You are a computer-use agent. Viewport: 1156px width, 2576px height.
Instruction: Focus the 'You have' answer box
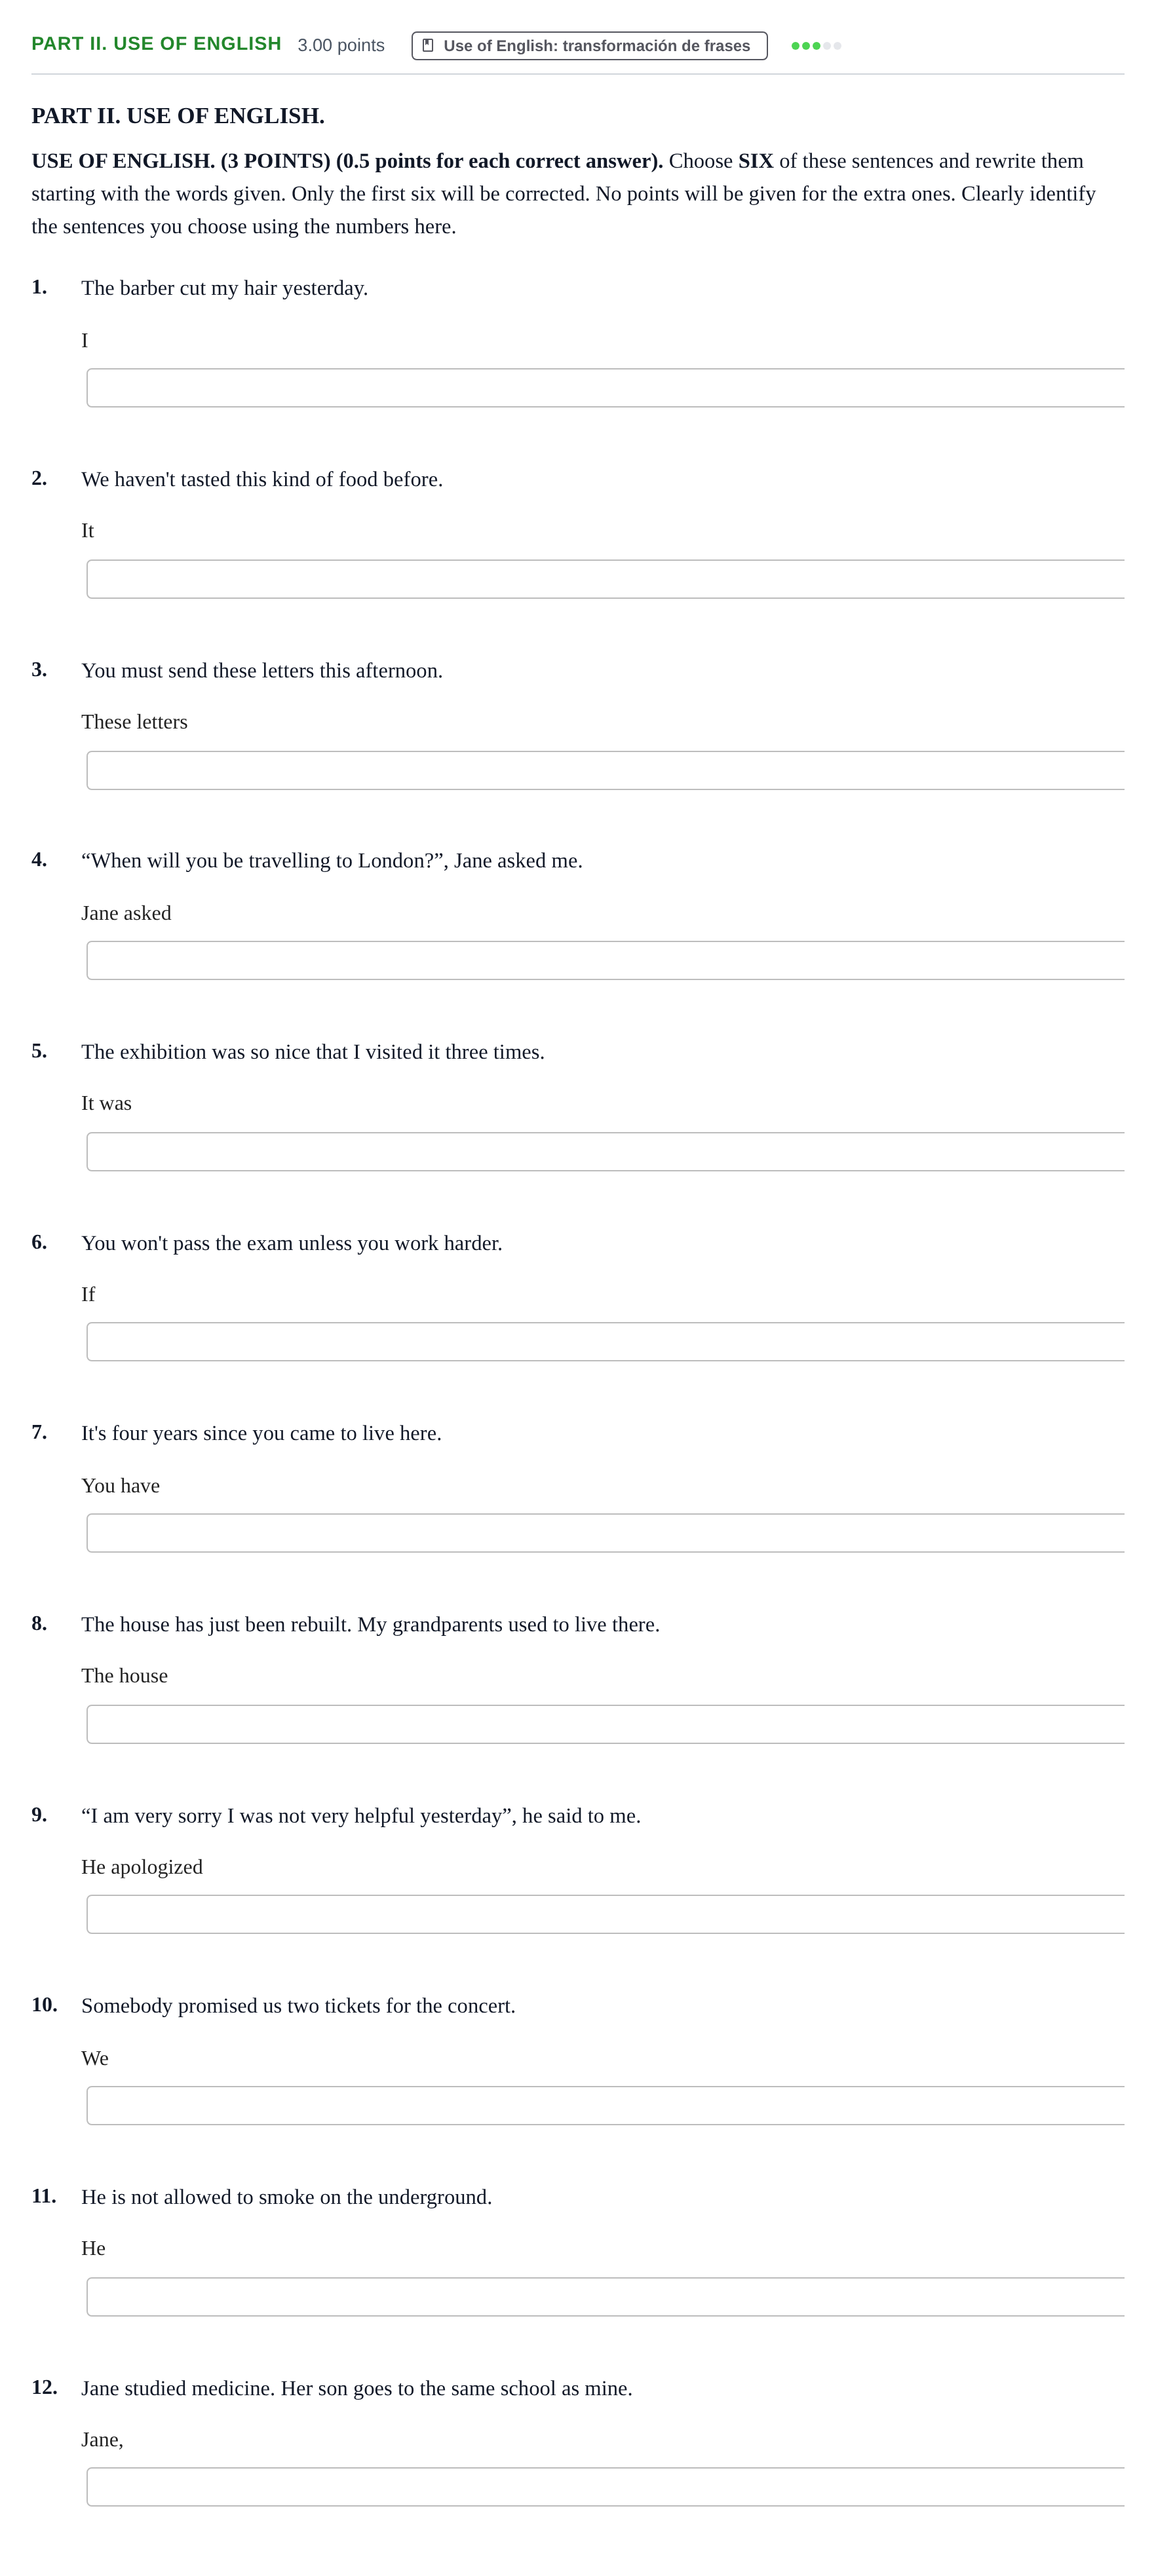(606, 1533)
